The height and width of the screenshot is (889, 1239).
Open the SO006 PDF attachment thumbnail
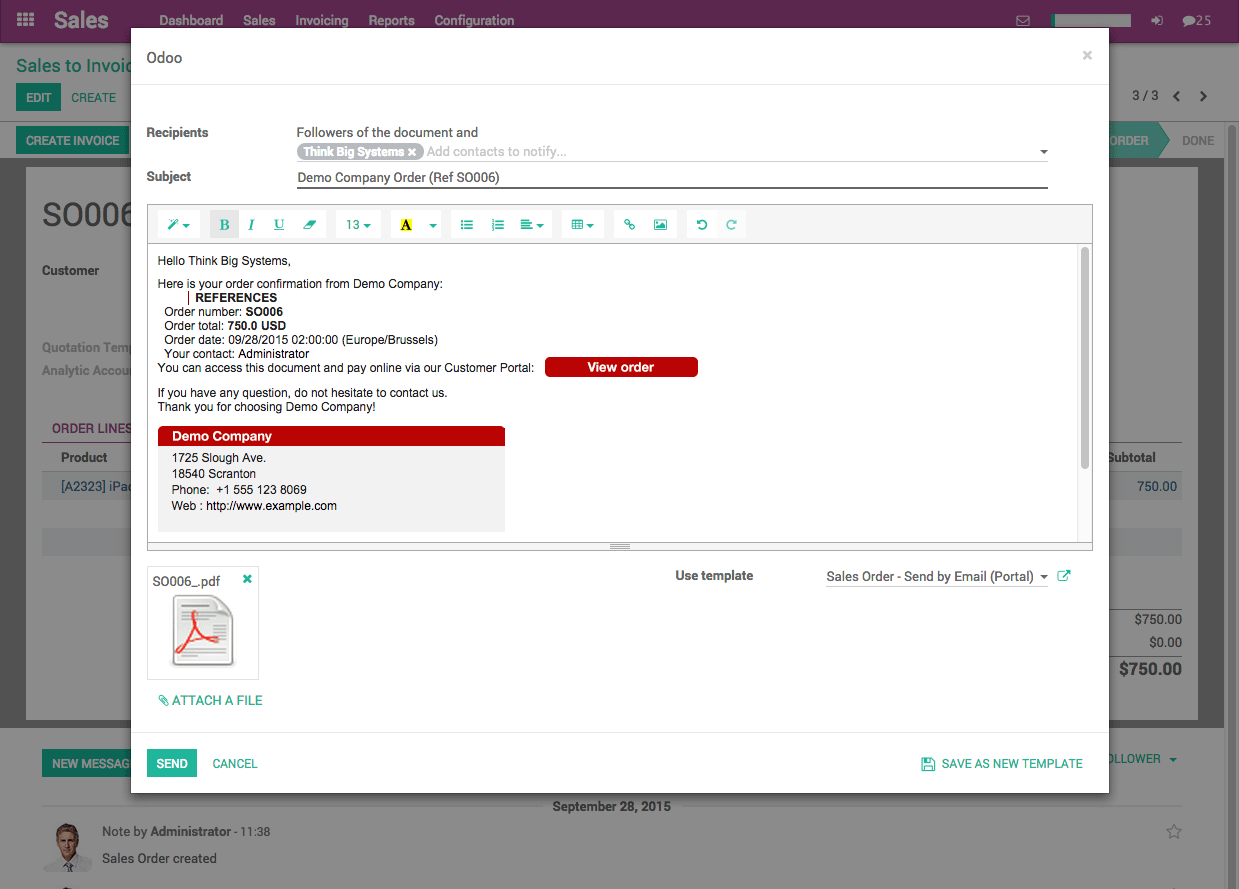click(203, 631)
